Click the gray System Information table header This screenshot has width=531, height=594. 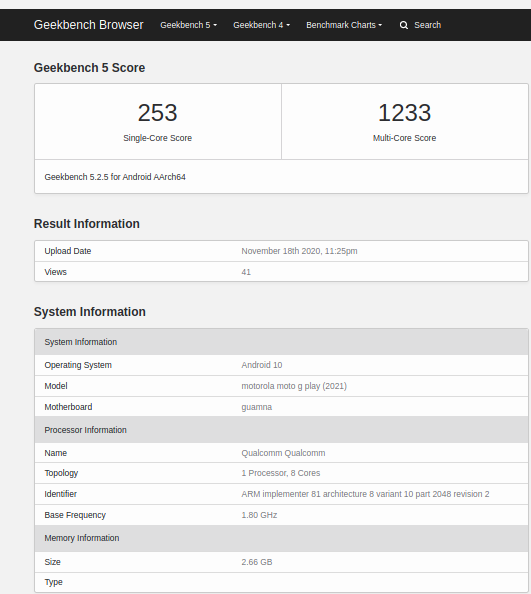[x=281, y=342]
